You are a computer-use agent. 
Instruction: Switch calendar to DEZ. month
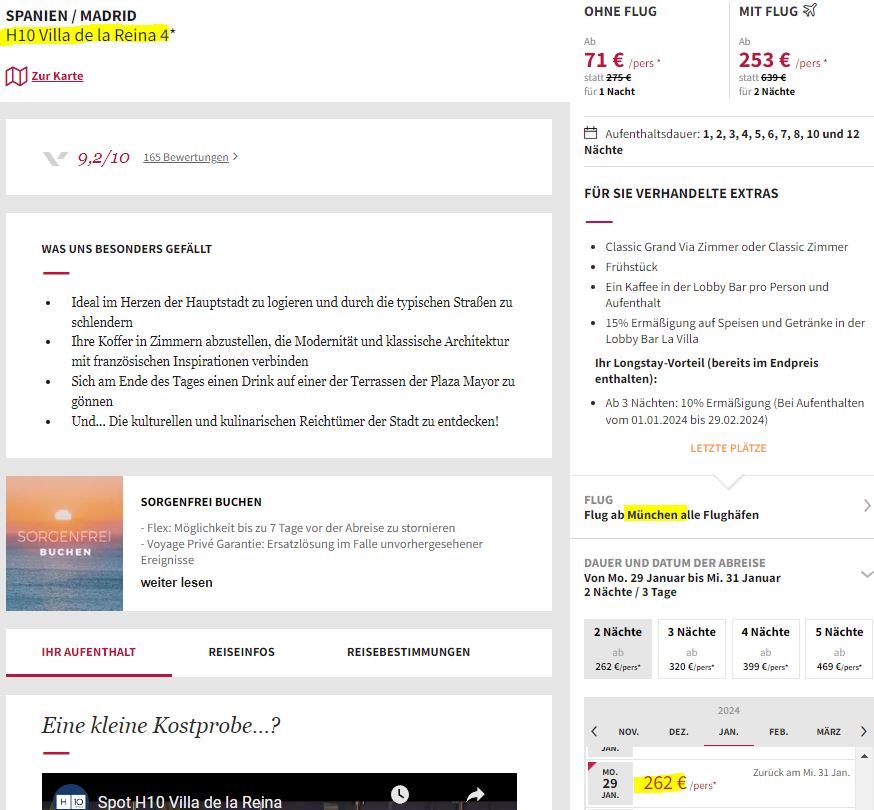point(678,732)
